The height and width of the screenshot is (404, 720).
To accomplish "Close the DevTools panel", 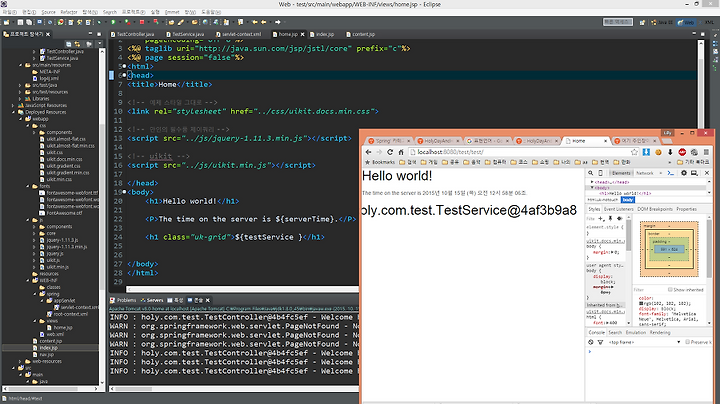I will [x=707, y=173].
